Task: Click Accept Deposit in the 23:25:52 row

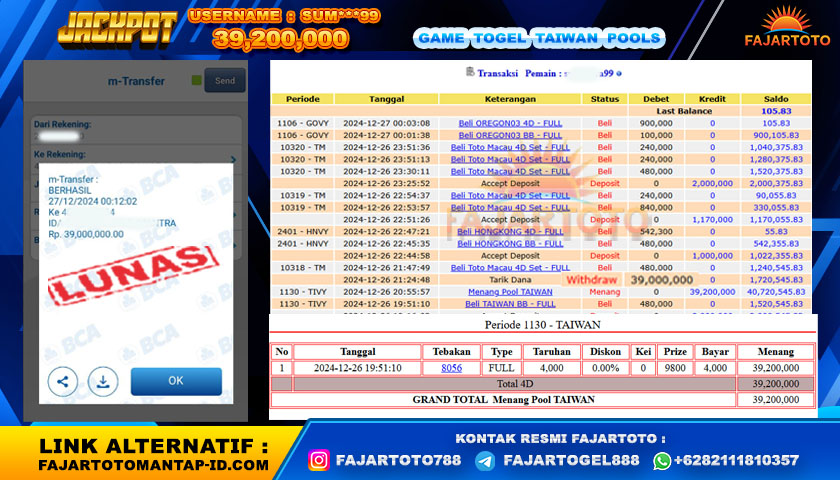Action: [x=510, y=184]
